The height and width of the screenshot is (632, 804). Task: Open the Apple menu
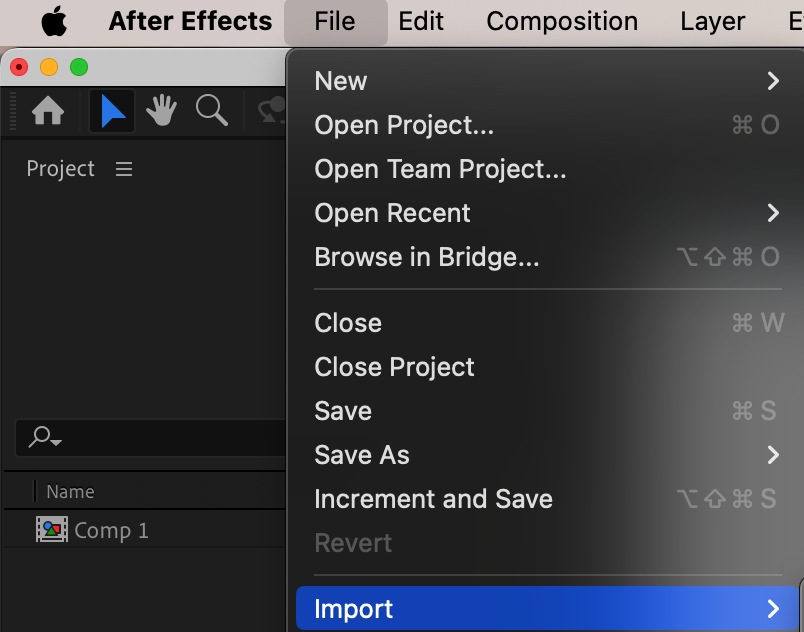click(x=53, y=21)
